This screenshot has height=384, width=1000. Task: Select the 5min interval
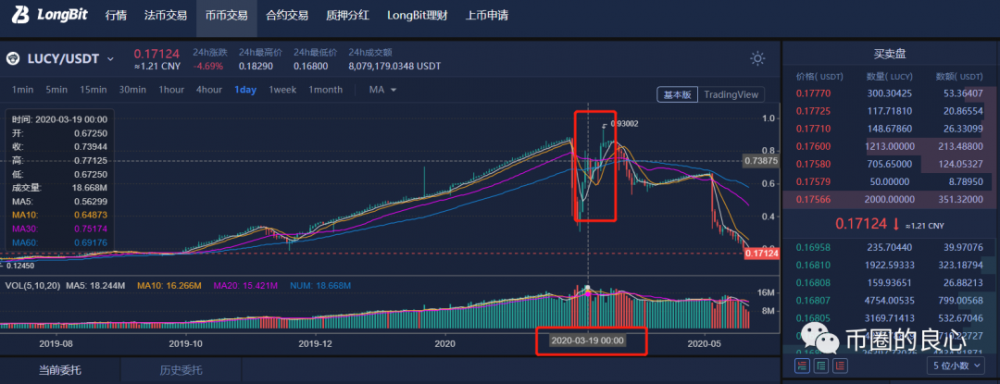(56, 90)
